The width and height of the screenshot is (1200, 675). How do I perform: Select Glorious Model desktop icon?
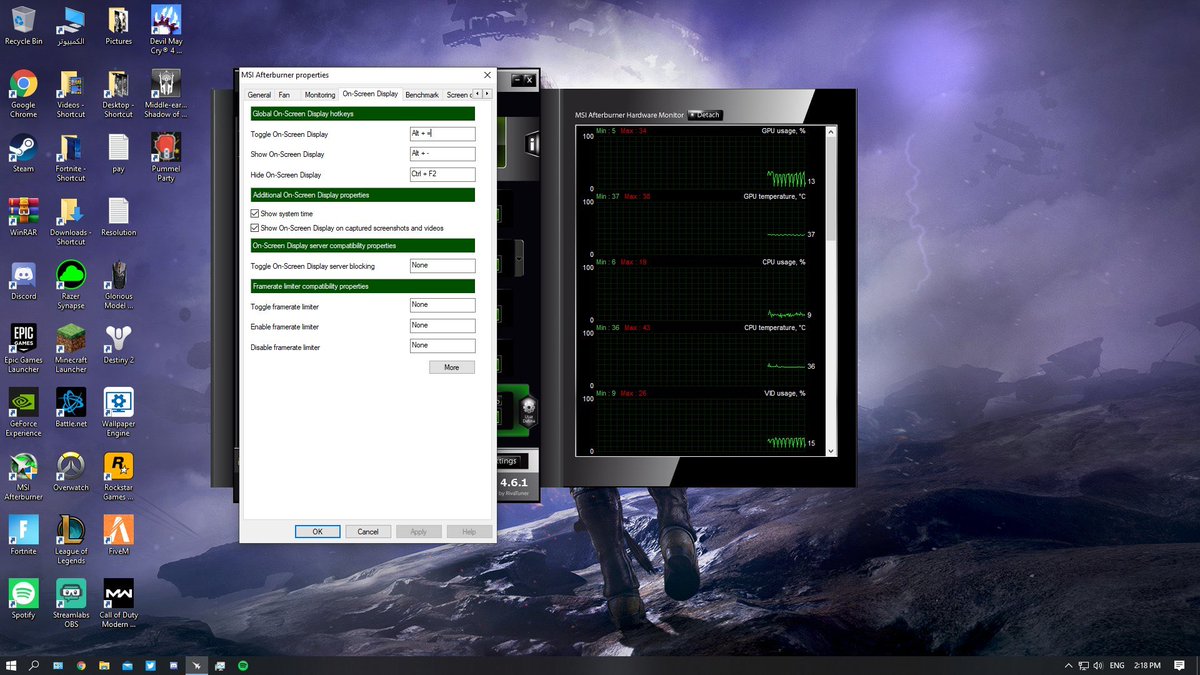click(x=118, y=285)
